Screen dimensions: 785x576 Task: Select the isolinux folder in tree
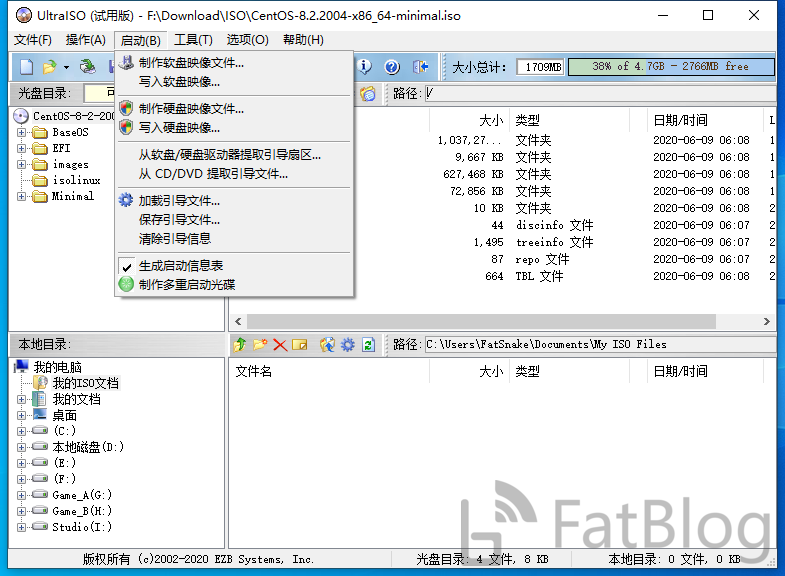(77, 180)
